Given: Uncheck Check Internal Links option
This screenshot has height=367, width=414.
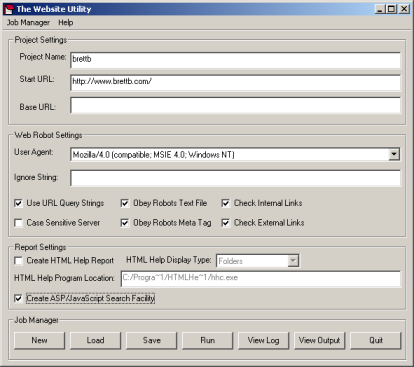Looking at the screenshot, I should tap(226, 203).
